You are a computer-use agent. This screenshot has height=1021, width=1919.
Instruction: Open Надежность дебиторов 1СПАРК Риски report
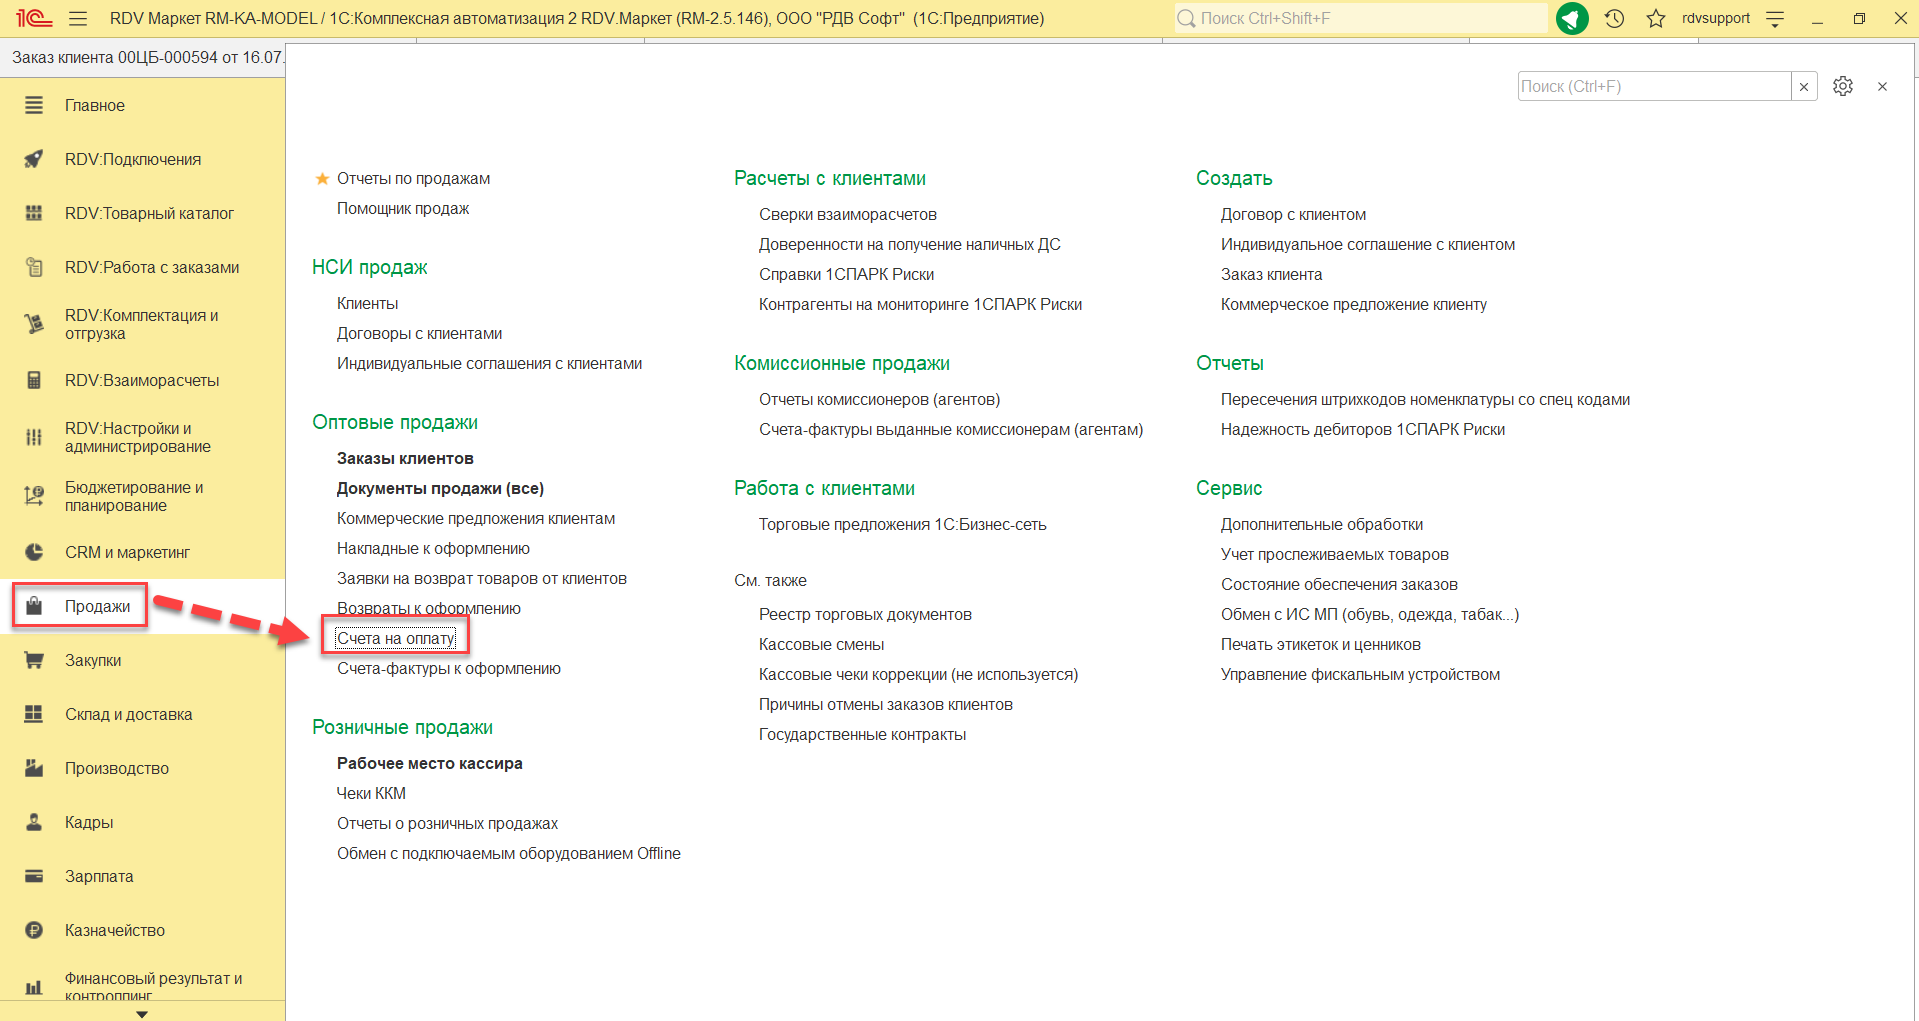point(1363,429)
